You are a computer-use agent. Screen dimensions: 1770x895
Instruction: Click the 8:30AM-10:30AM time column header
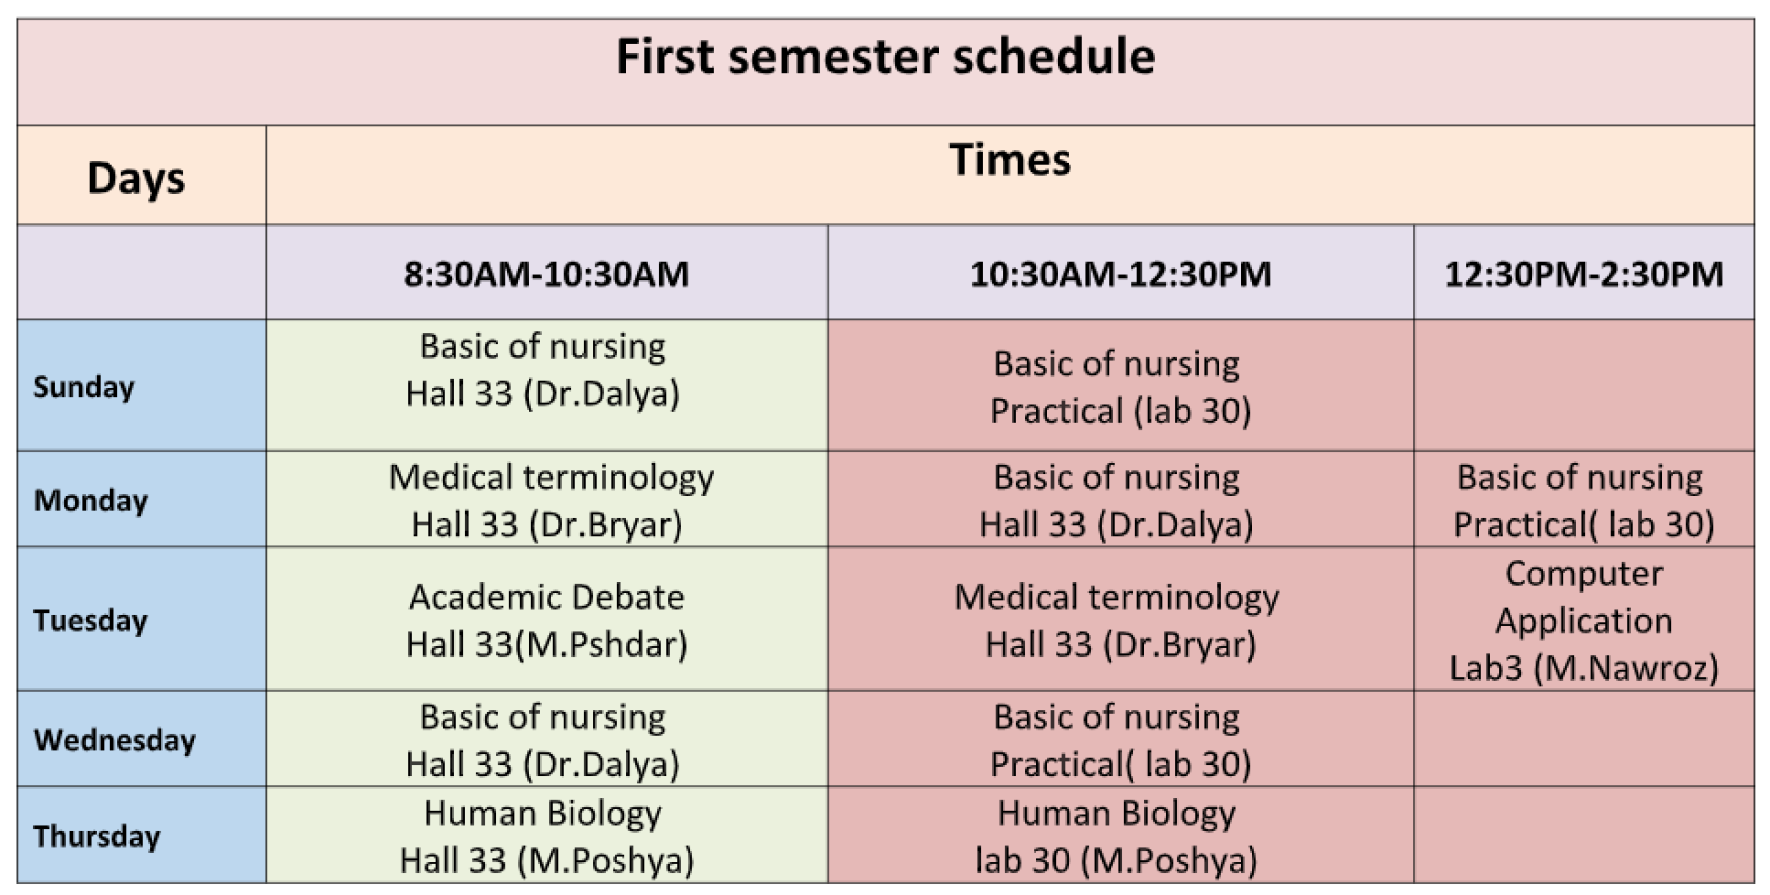tap(547, 272)
